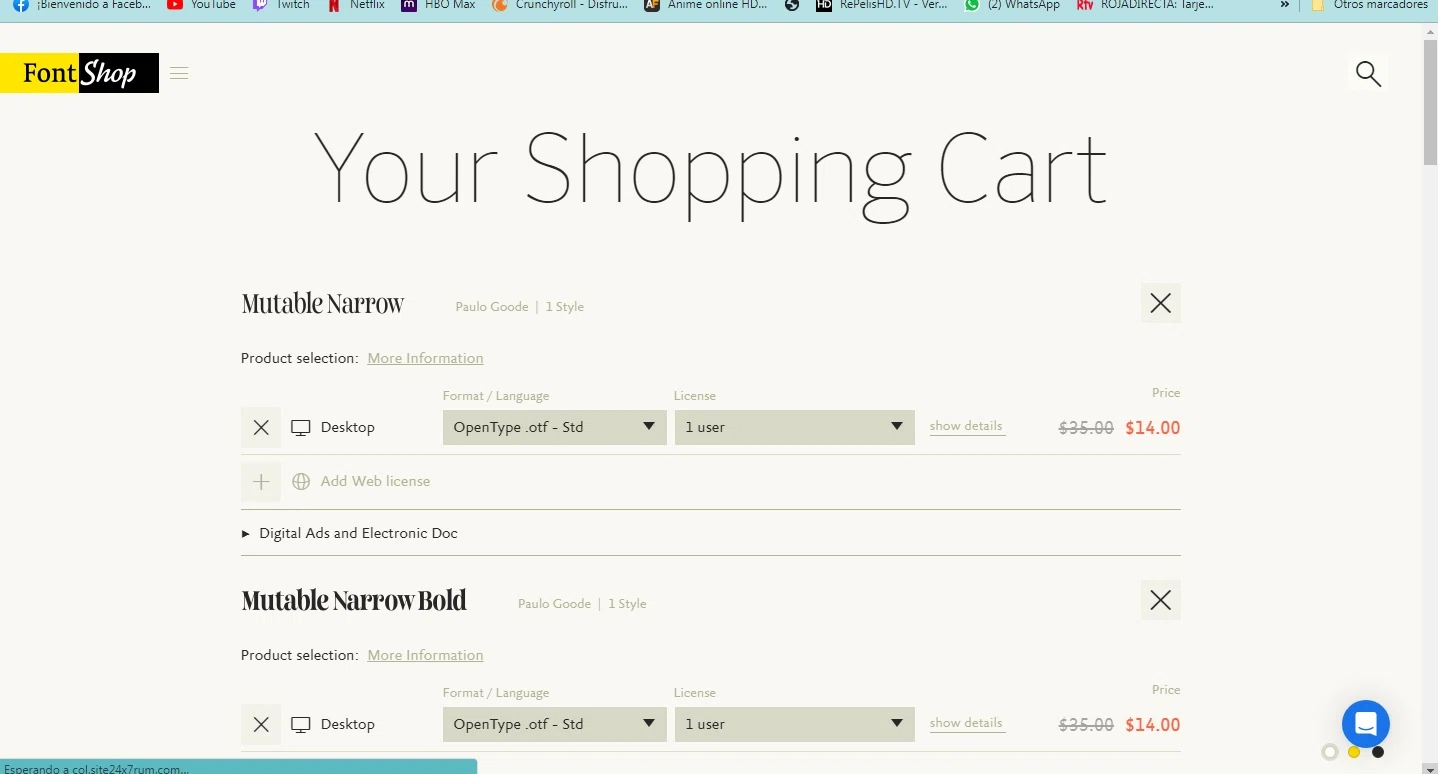The width and height of the screenshot is (1438, 774).
Task: Open the blue chat widget button
Action: (x=1366, y=723)
